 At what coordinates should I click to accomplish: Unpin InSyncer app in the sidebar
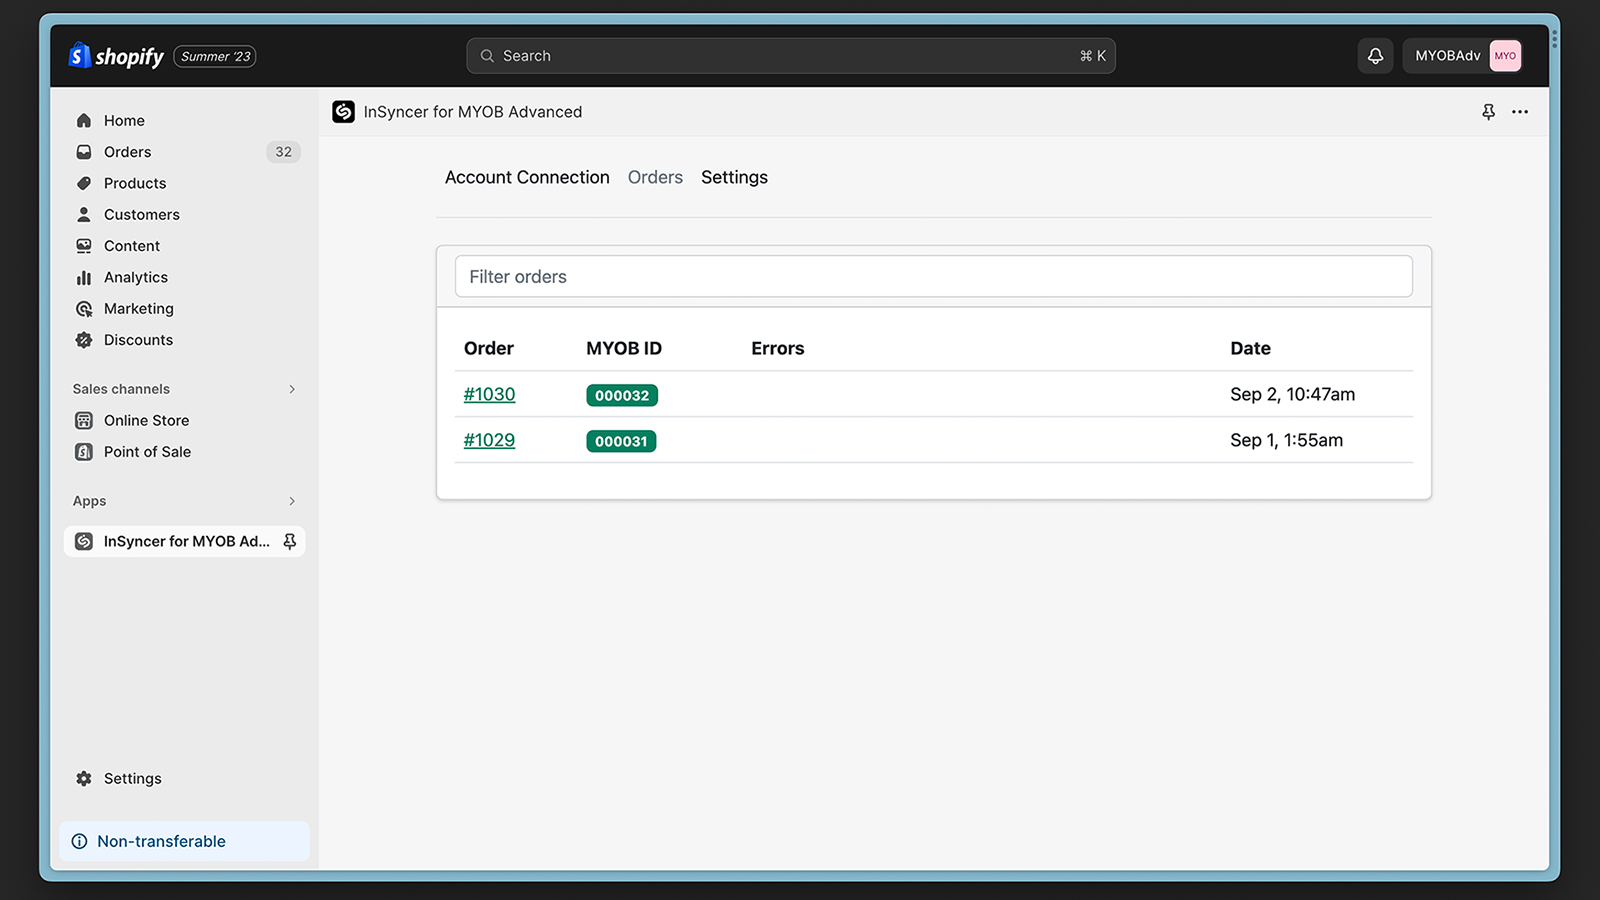click(290, 541)
